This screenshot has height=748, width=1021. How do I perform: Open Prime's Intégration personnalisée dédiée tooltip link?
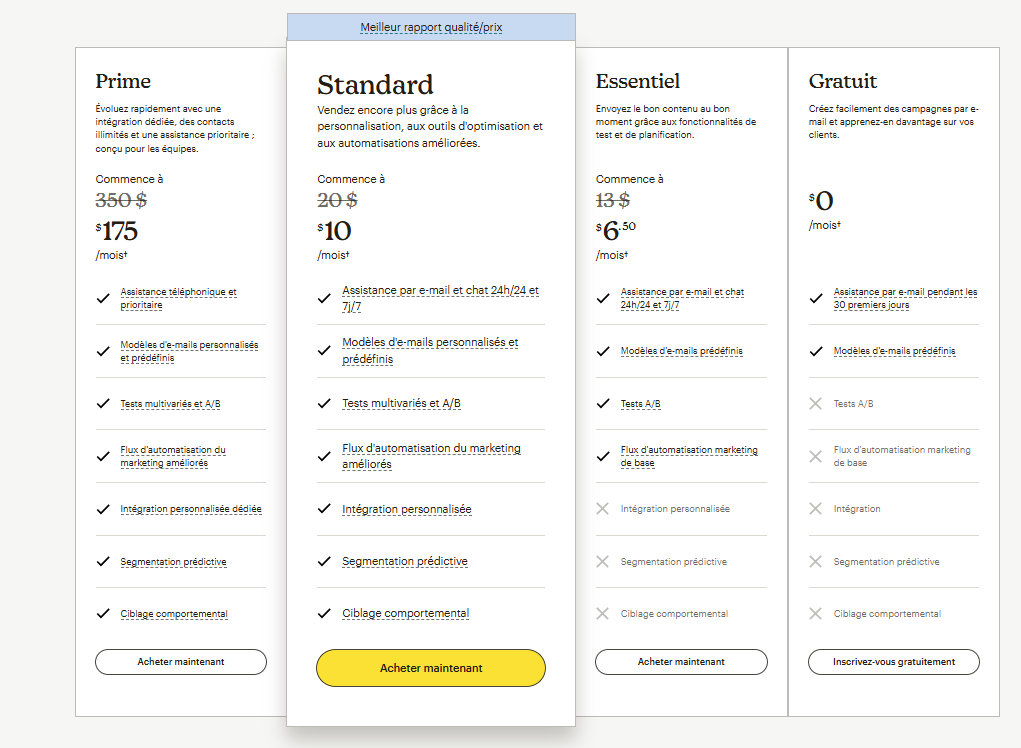tap(191, 509)
